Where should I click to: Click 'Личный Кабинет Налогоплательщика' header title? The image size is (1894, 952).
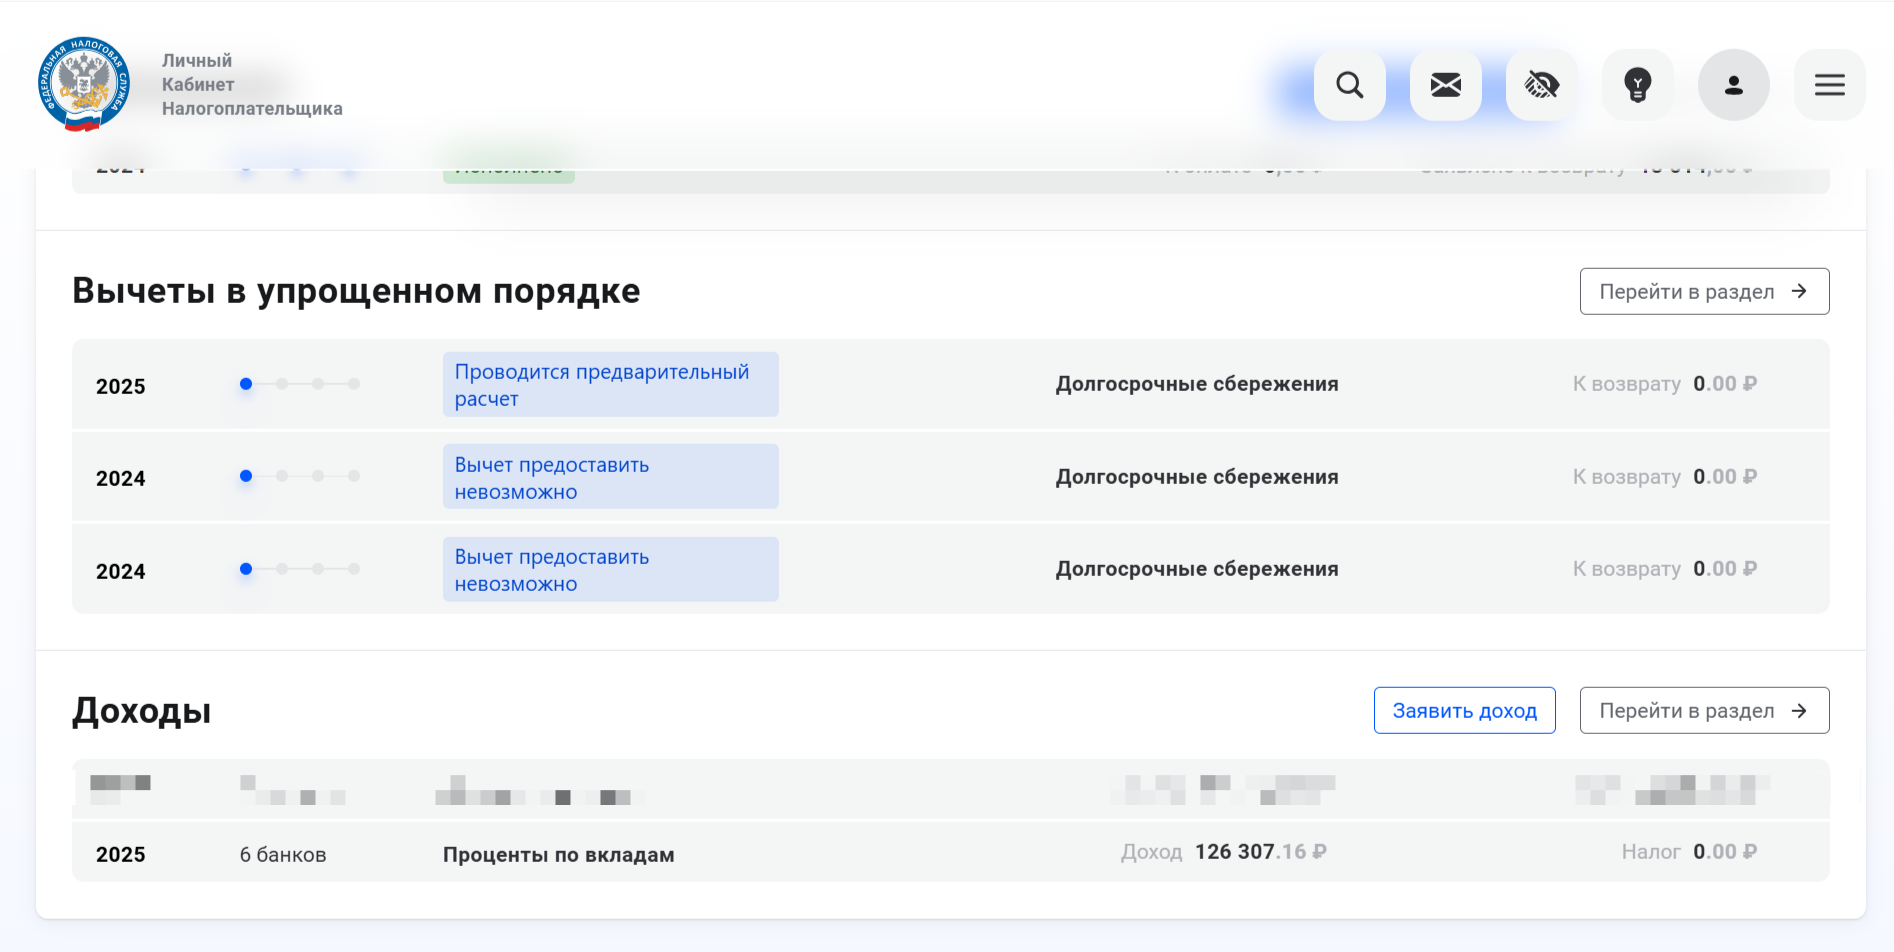[252, 85]
